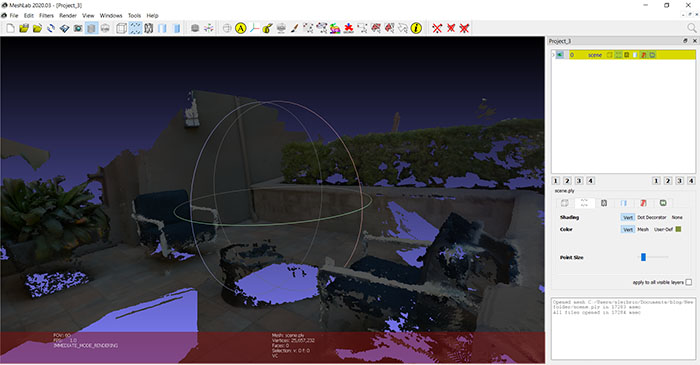Toggle scene layer bounding box icon
Image resolution: width=700 pixels, height=365 pixels.
tap(609, 55)
